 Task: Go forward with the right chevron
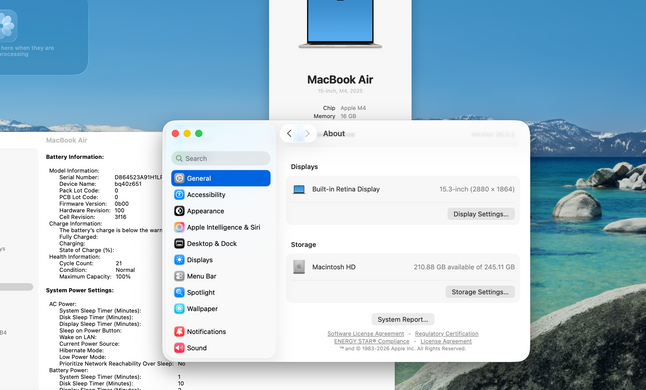tap(307, 133)
